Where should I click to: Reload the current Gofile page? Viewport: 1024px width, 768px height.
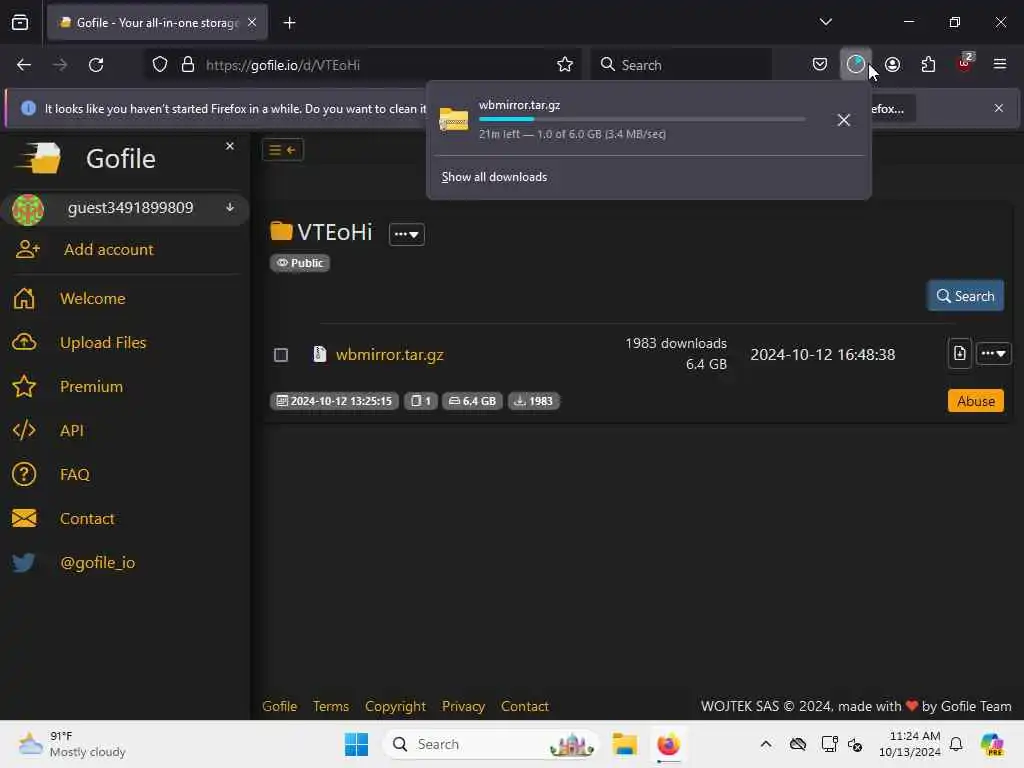click(96, 65)
